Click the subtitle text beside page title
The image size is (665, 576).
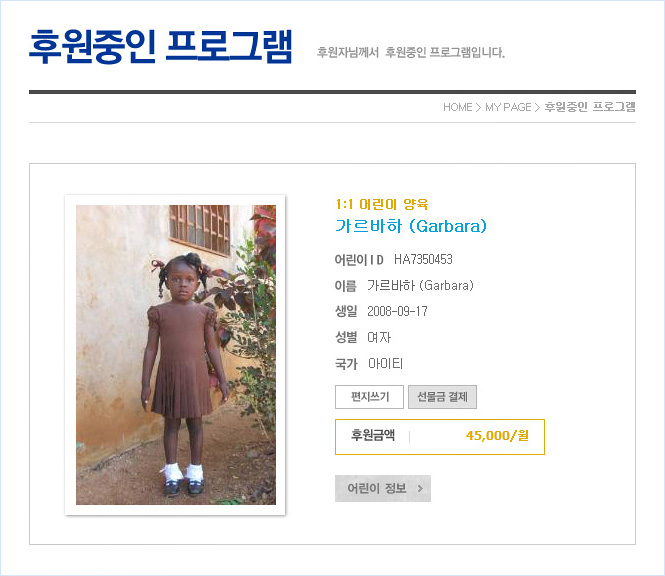tap(411, 52)
